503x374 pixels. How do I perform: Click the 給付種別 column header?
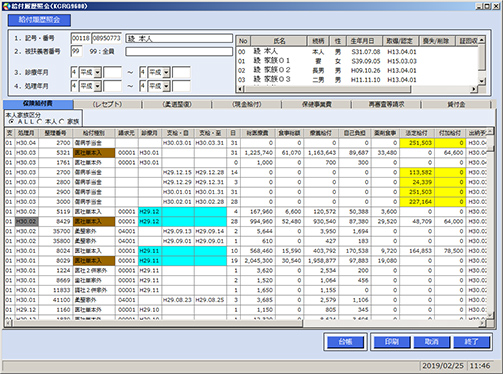(x=94, y=133)
